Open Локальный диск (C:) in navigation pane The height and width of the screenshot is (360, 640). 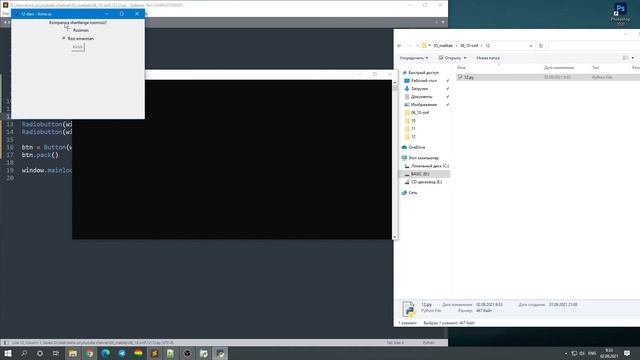tap(427, 166)
